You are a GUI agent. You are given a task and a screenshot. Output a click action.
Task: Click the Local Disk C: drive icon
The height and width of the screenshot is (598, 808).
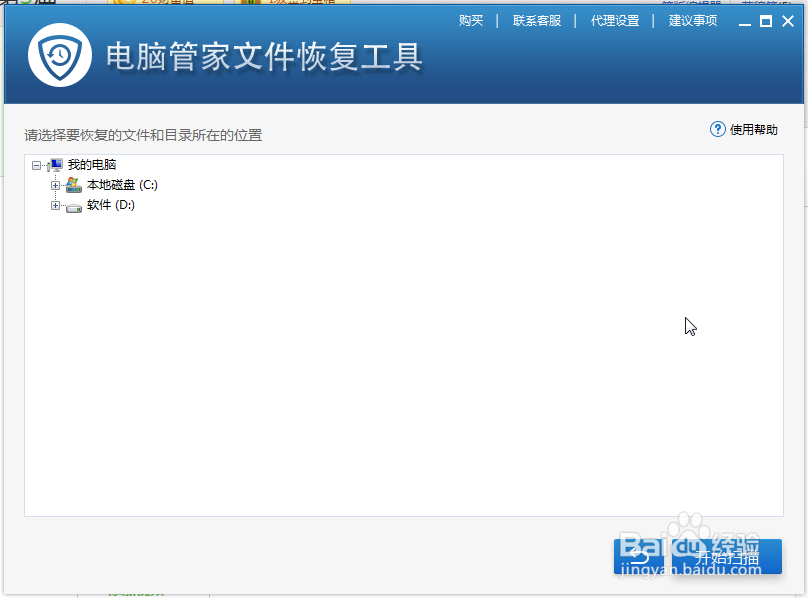click(x=74, y=185)
